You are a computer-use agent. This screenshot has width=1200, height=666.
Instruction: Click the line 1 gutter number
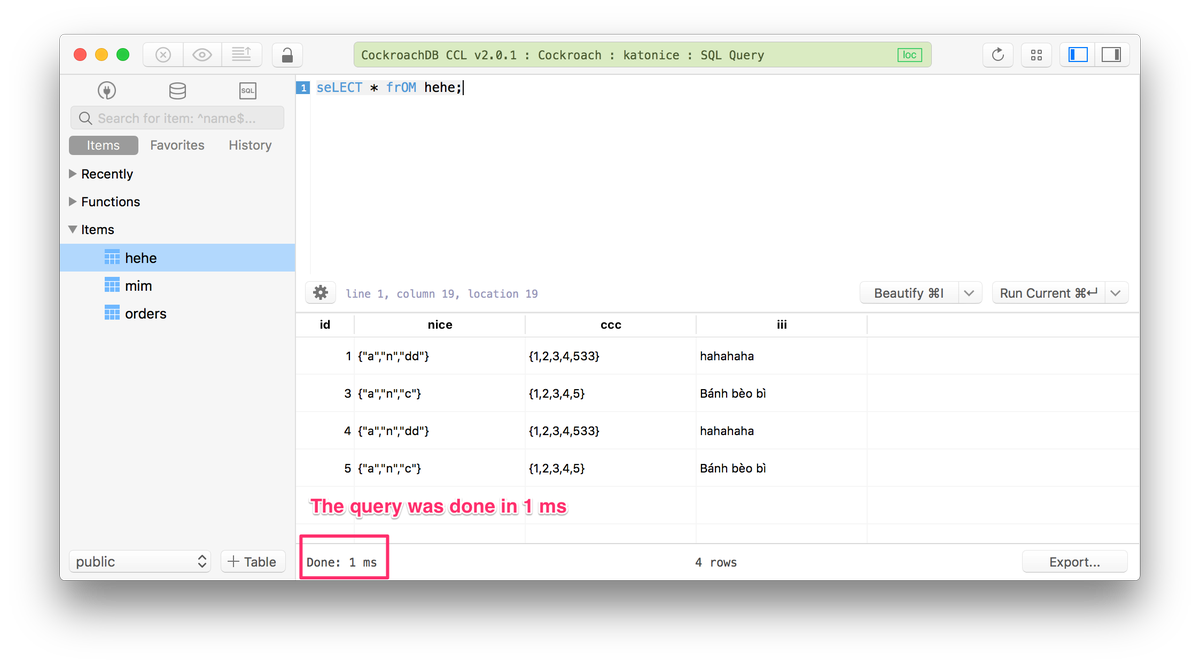(x=303, y=88)
